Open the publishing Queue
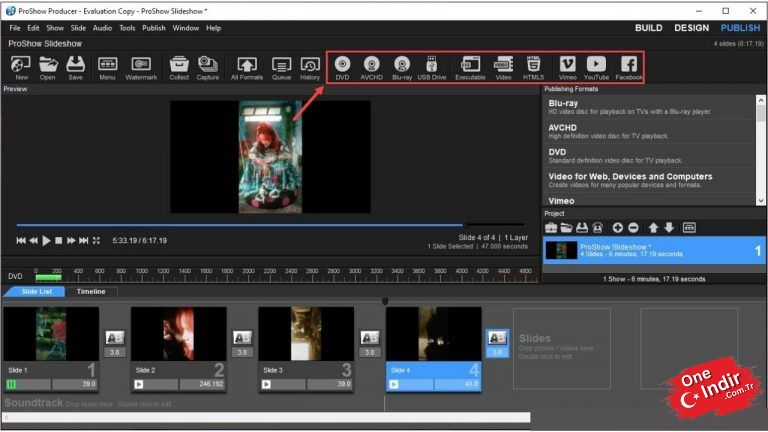Image resolution: width=768 pixels, height=432 pixels. point(281,68)
